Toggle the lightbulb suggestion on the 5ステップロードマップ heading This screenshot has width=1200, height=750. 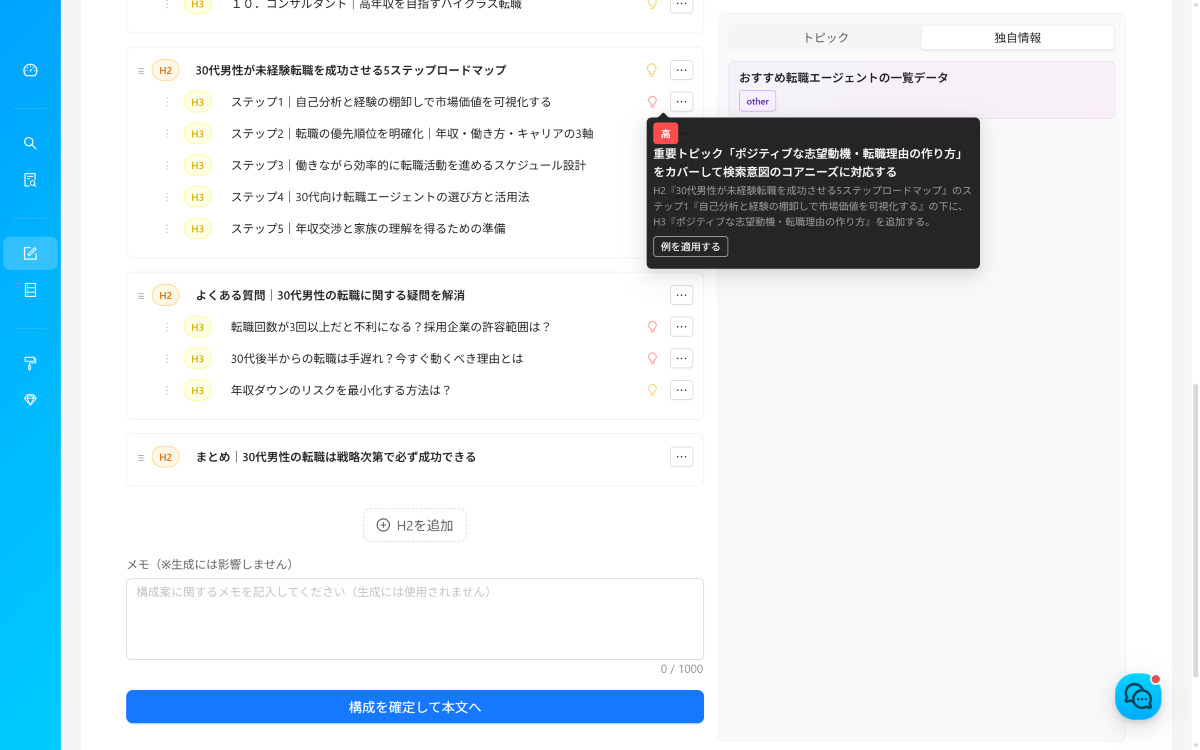(x=652, y=70)
